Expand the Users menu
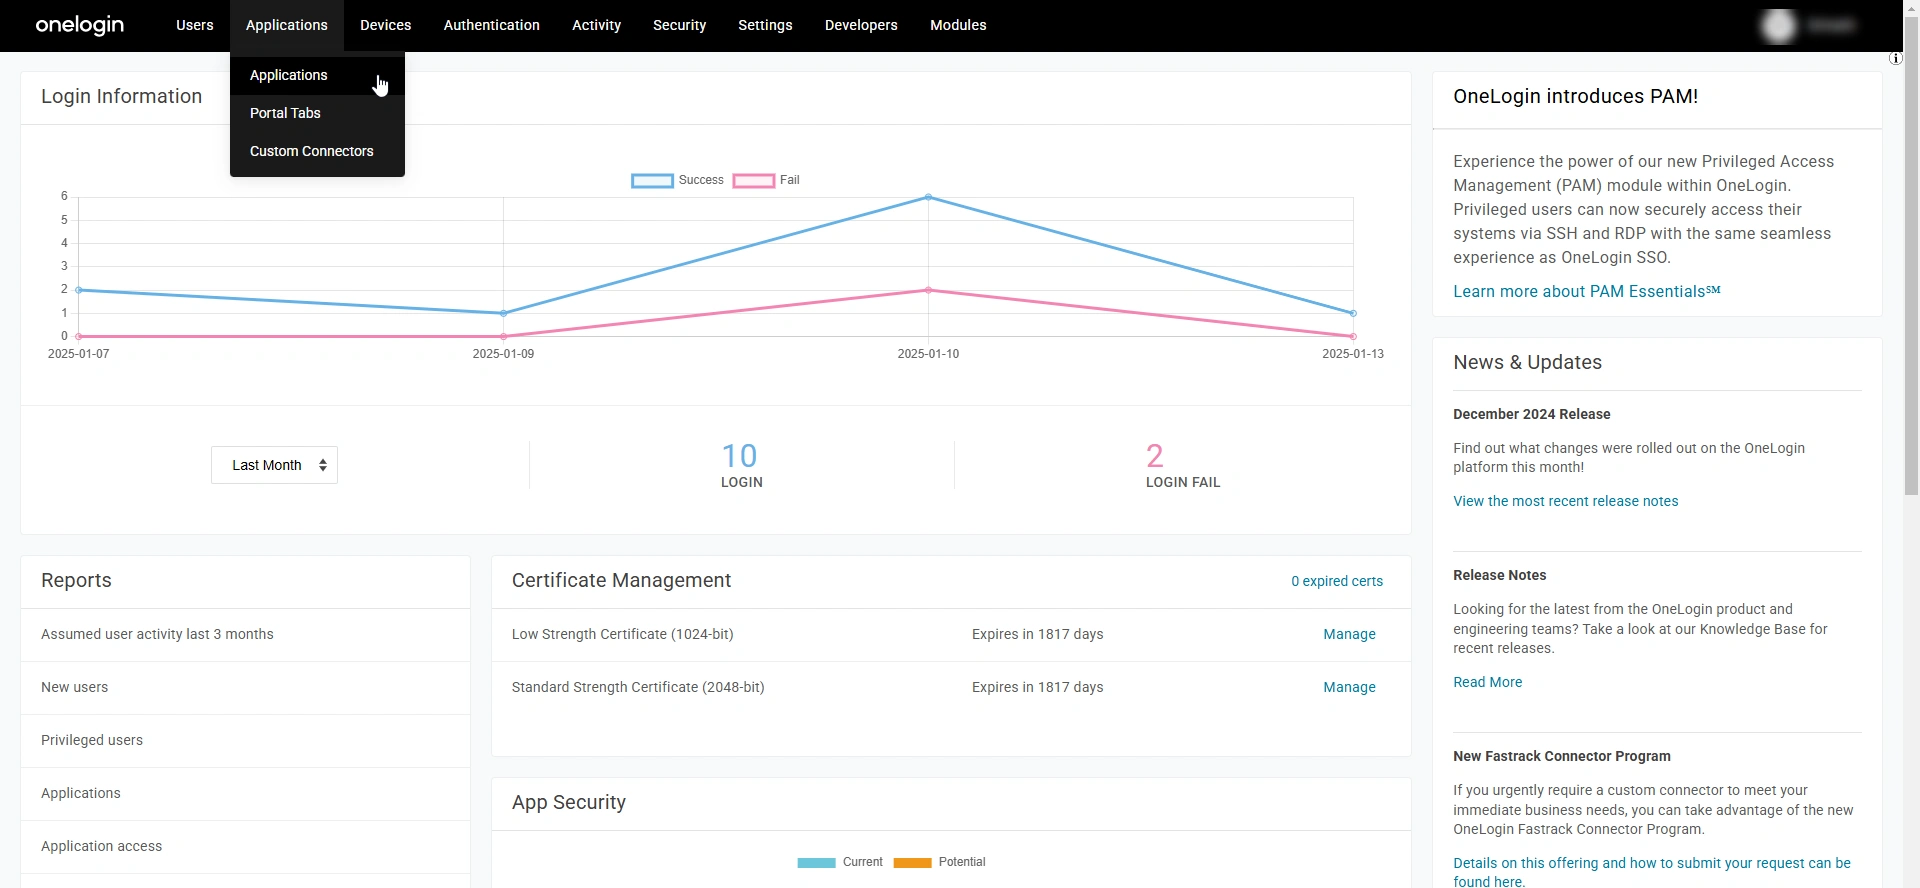 (194, 25)
